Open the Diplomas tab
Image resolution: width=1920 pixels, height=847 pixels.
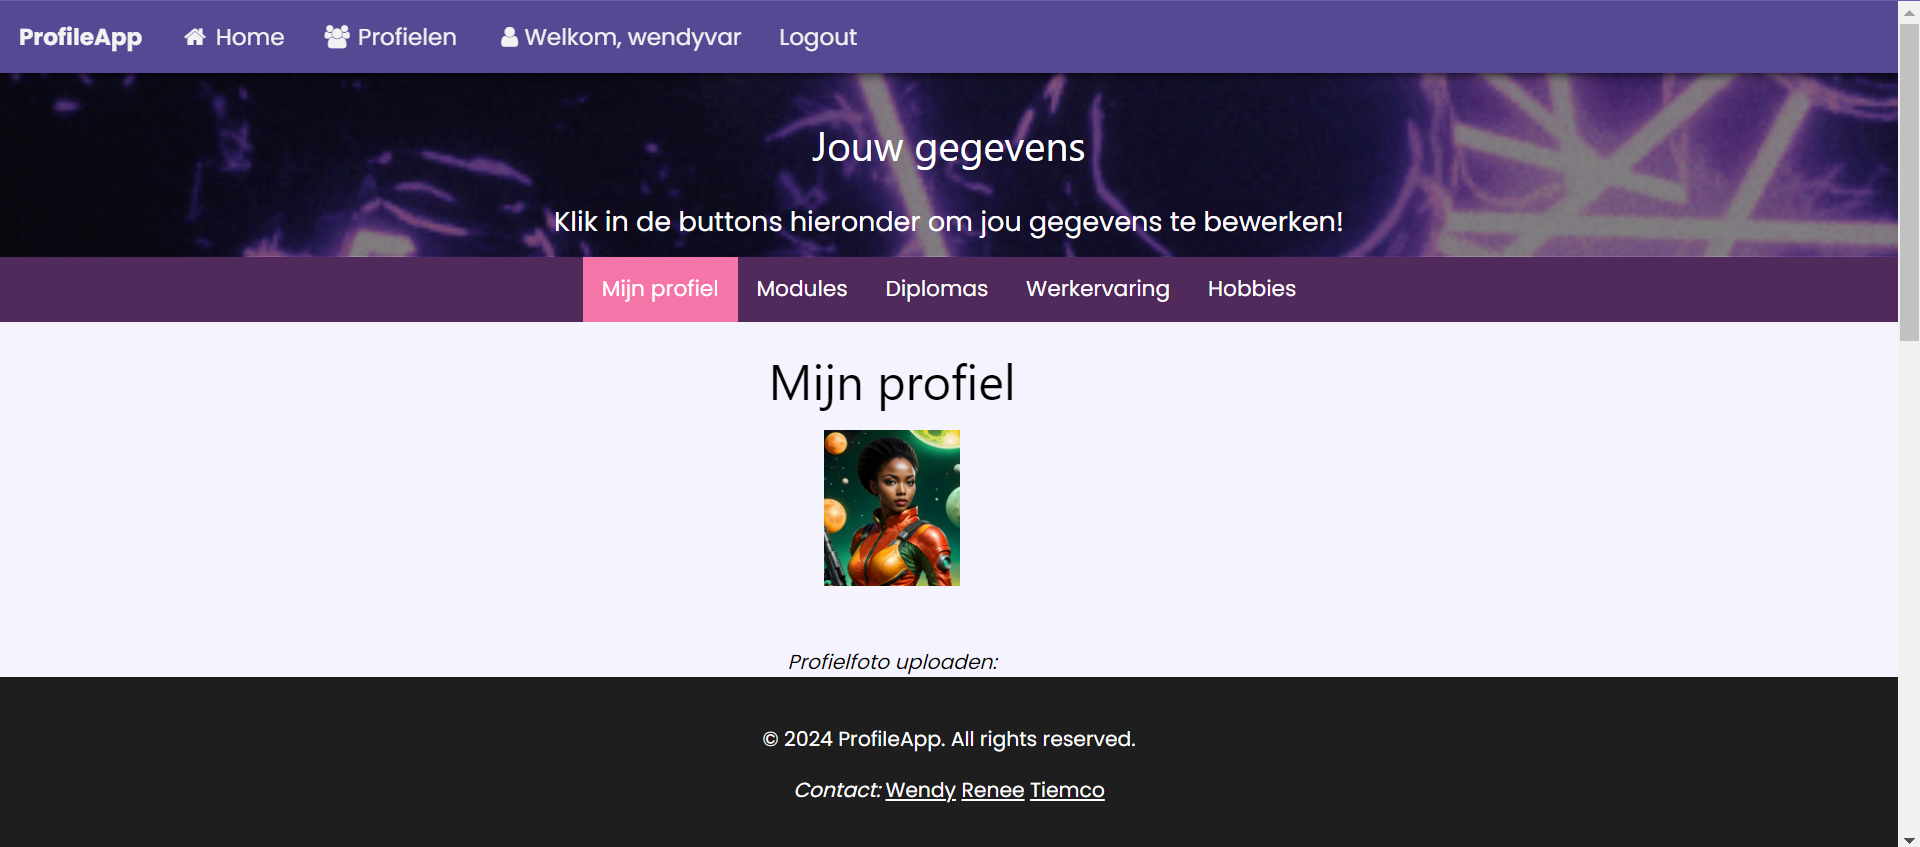[936, 289]
